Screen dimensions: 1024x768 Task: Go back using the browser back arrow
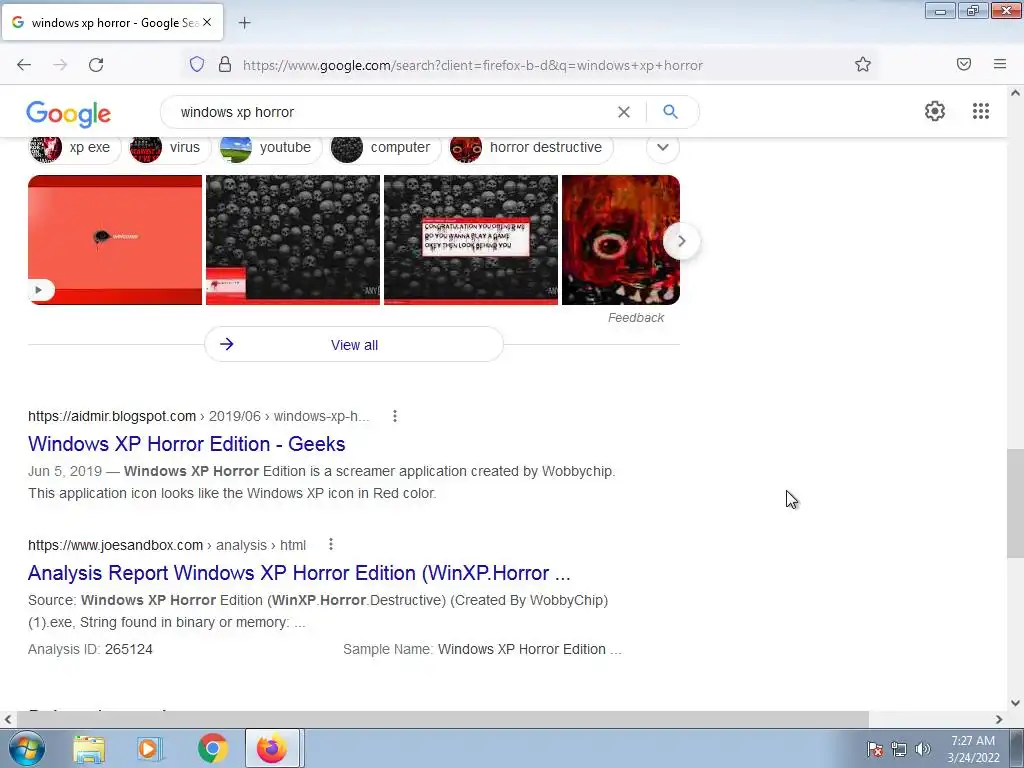click(x=24, y=65)
